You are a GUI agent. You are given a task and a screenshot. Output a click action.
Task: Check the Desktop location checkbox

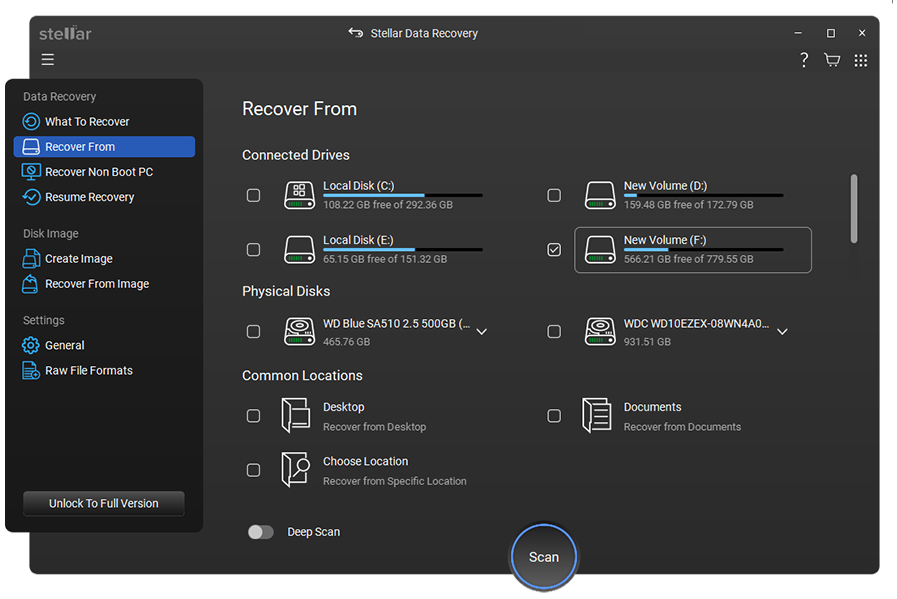(x=253, y=415)
